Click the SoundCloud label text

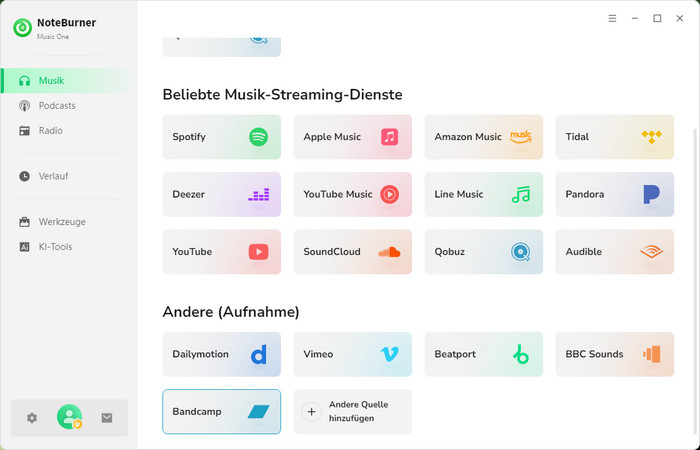point(332,252)
